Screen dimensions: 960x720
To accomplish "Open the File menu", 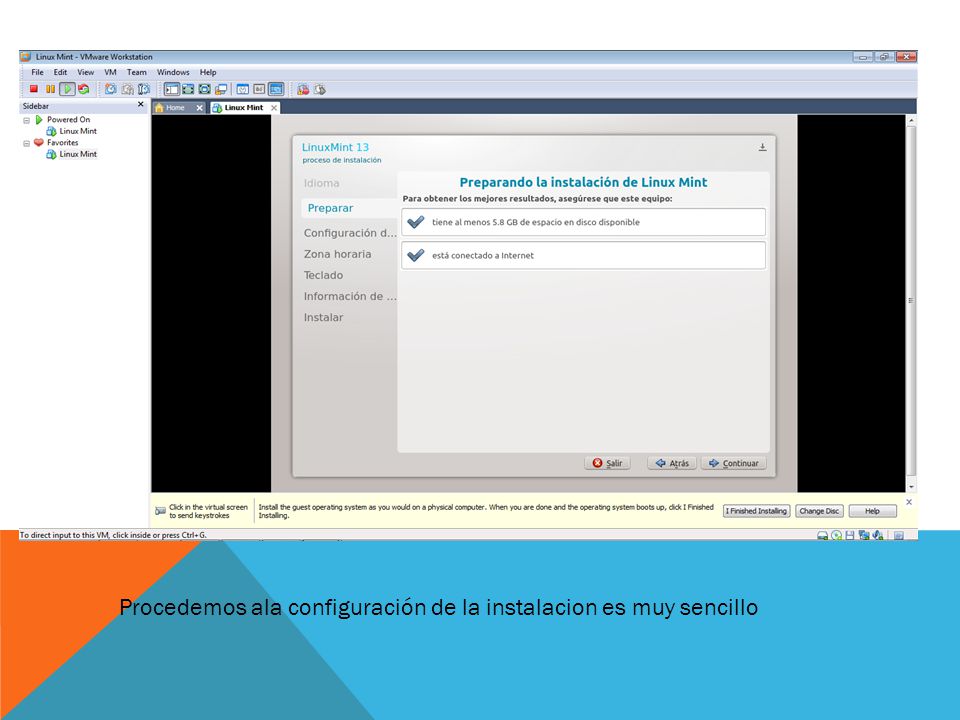I will tap(37, 72).
